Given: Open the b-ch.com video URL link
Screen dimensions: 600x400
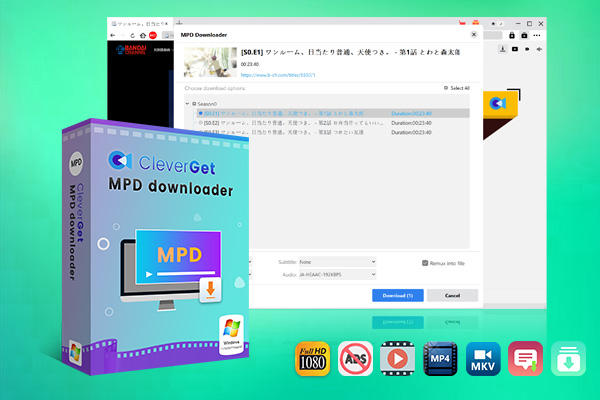Looking at the screenshot, I should (275, 75).
